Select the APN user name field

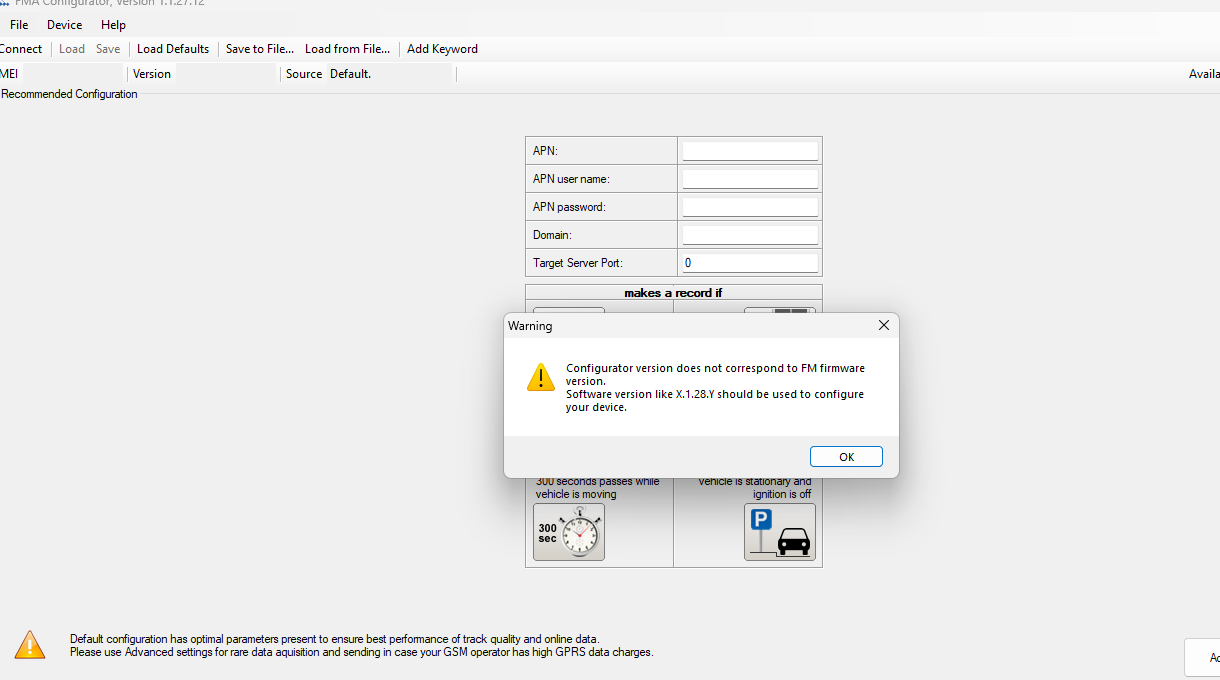pos(749,179)
